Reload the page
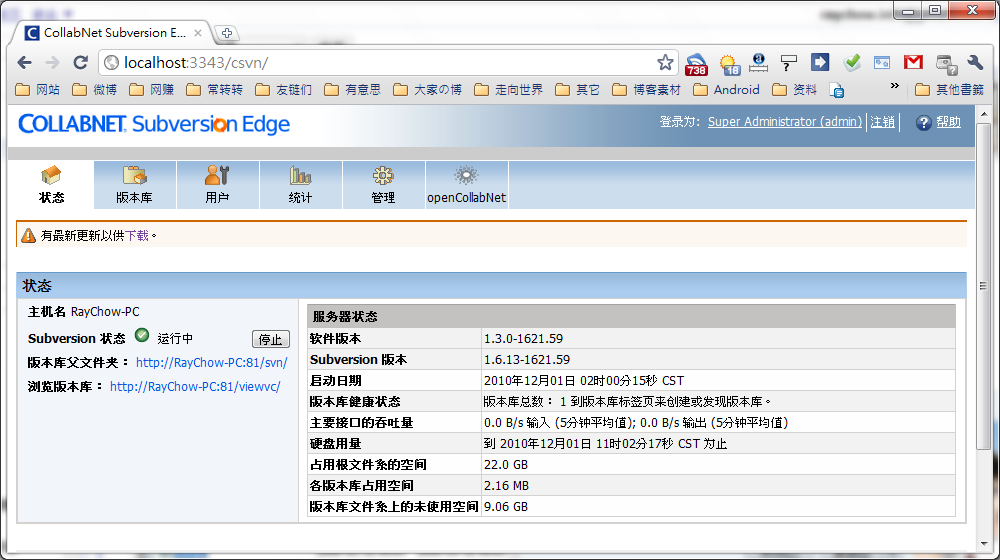1000x560 pixels. [x=80, y=63]
